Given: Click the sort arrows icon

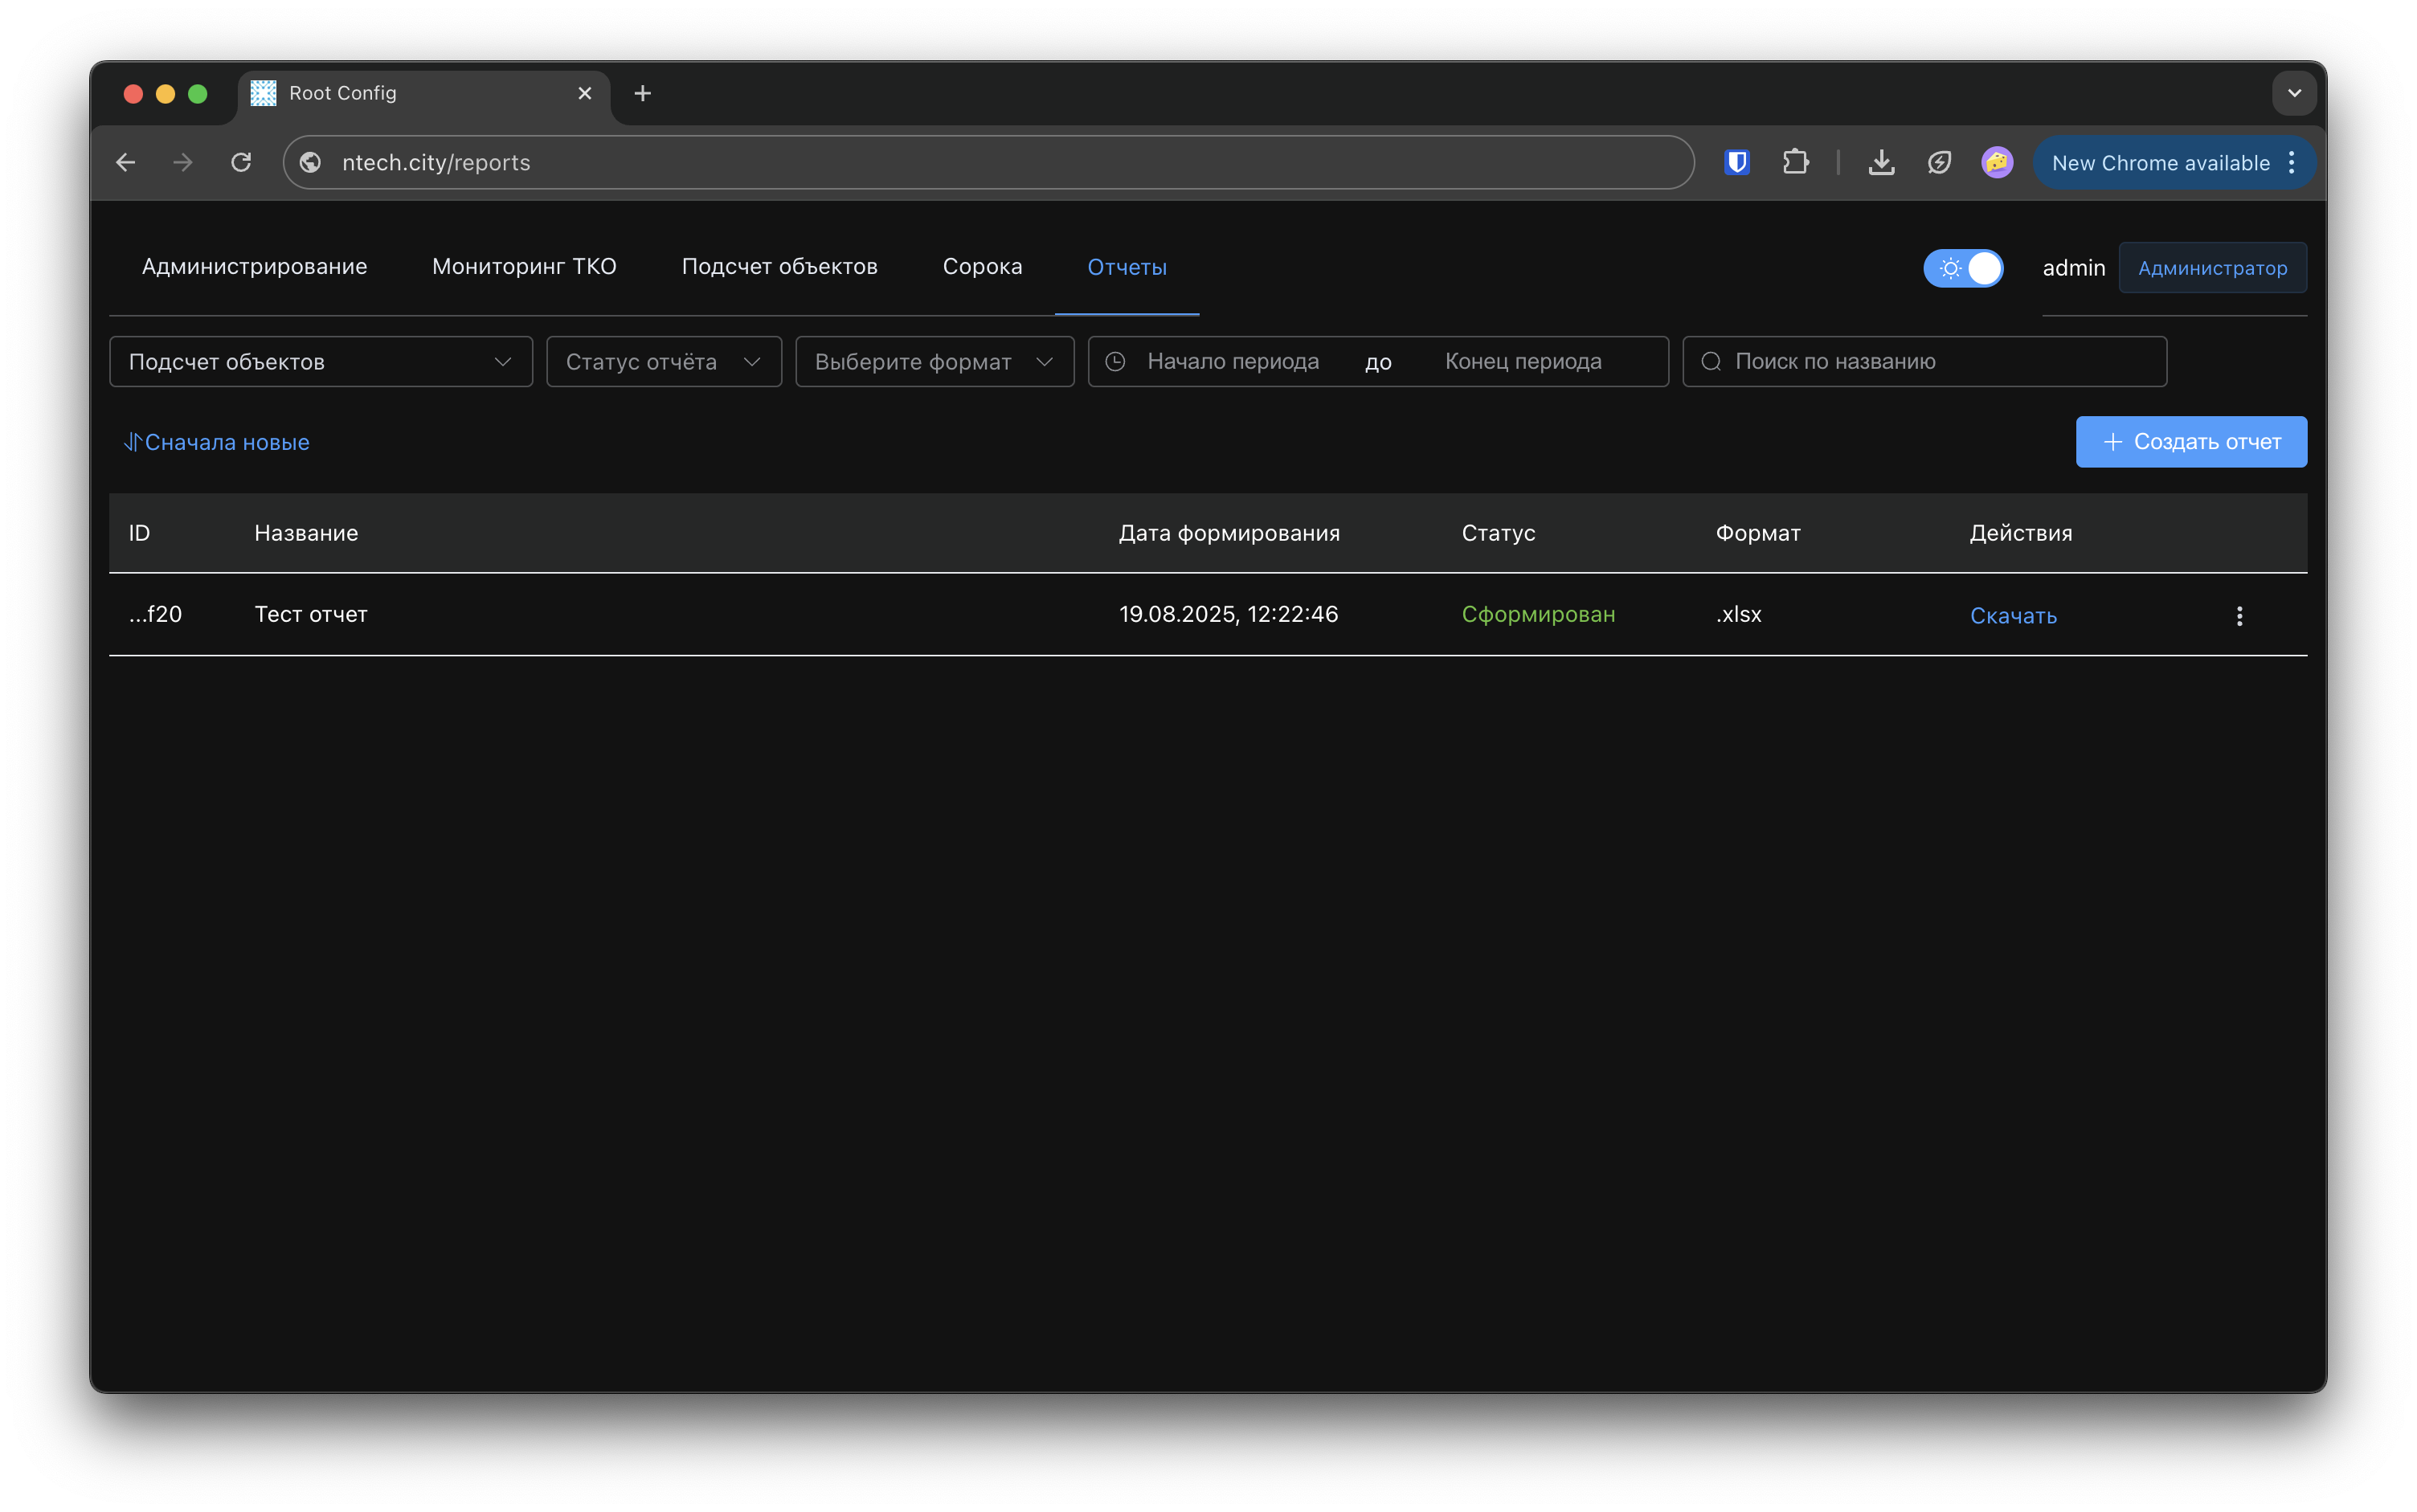Looking at the screenshot, I should click(x=132, y=442).
